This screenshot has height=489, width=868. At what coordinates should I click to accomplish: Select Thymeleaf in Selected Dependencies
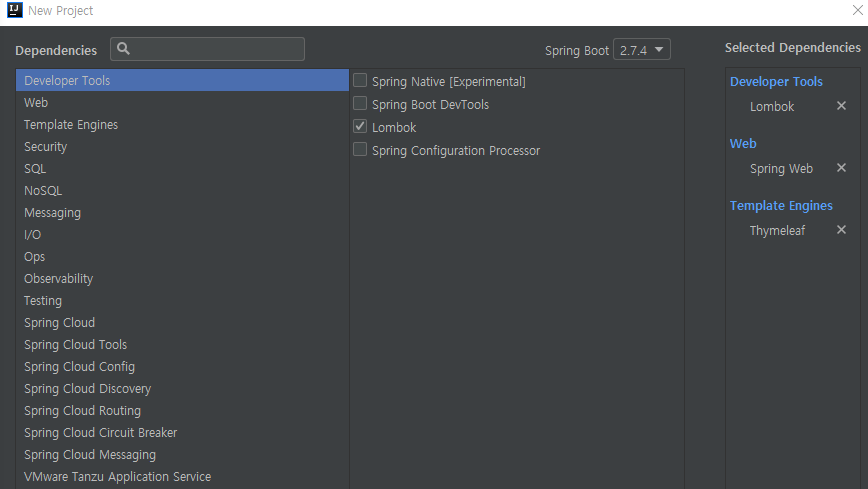point(777,230)
